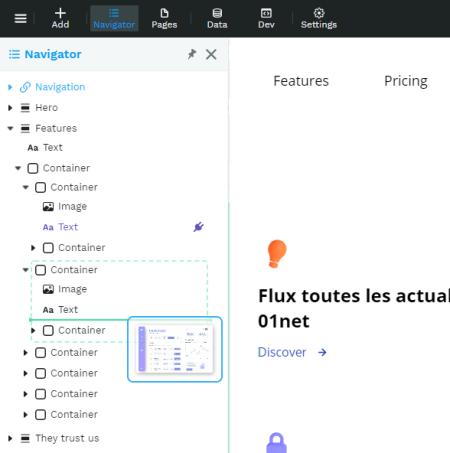
Task: Open the Settings gear panel
Action: pos(319,18)
